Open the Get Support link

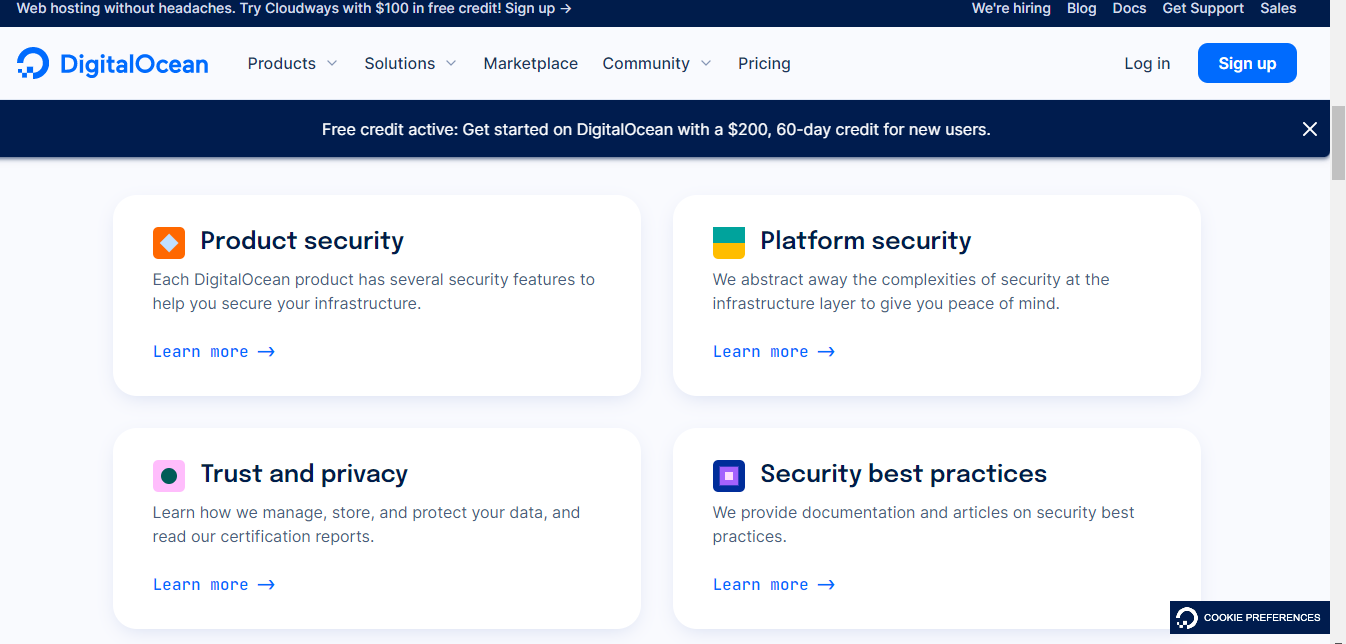coord(1203,8)
